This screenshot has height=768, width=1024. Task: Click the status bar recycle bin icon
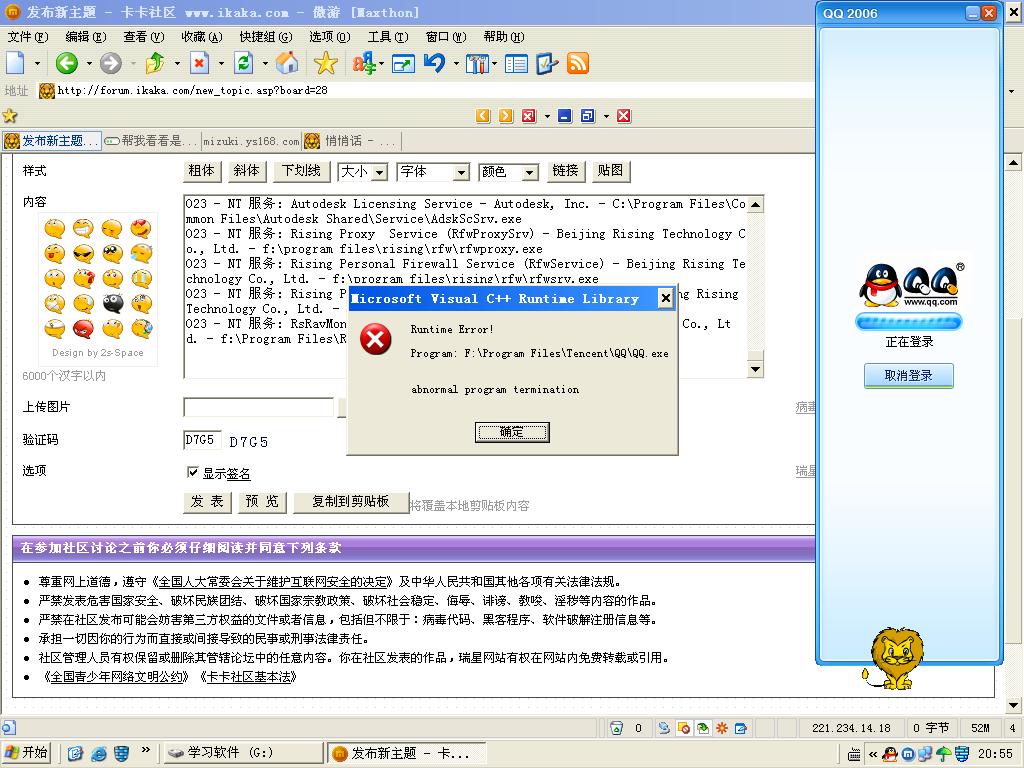(616, 728)
